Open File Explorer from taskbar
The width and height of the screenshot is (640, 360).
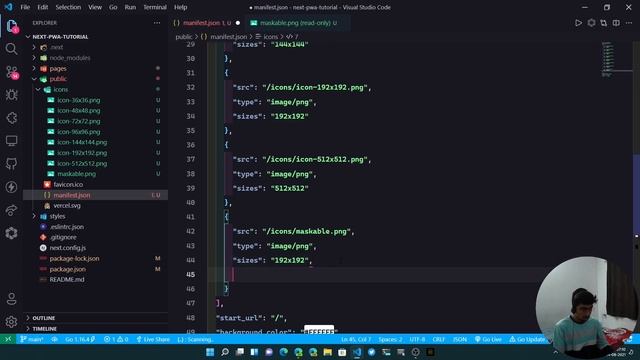coord(327,352)
